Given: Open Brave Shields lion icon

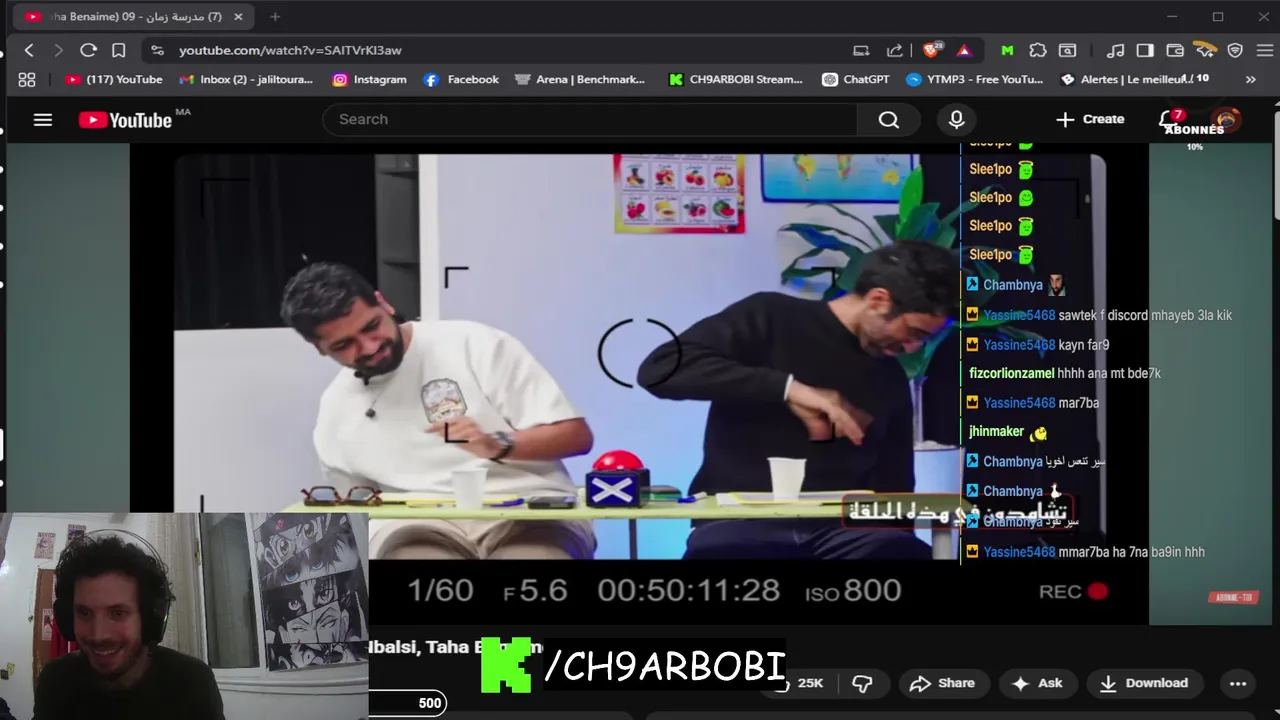Looking at the screenshot, I should point(932,50).
